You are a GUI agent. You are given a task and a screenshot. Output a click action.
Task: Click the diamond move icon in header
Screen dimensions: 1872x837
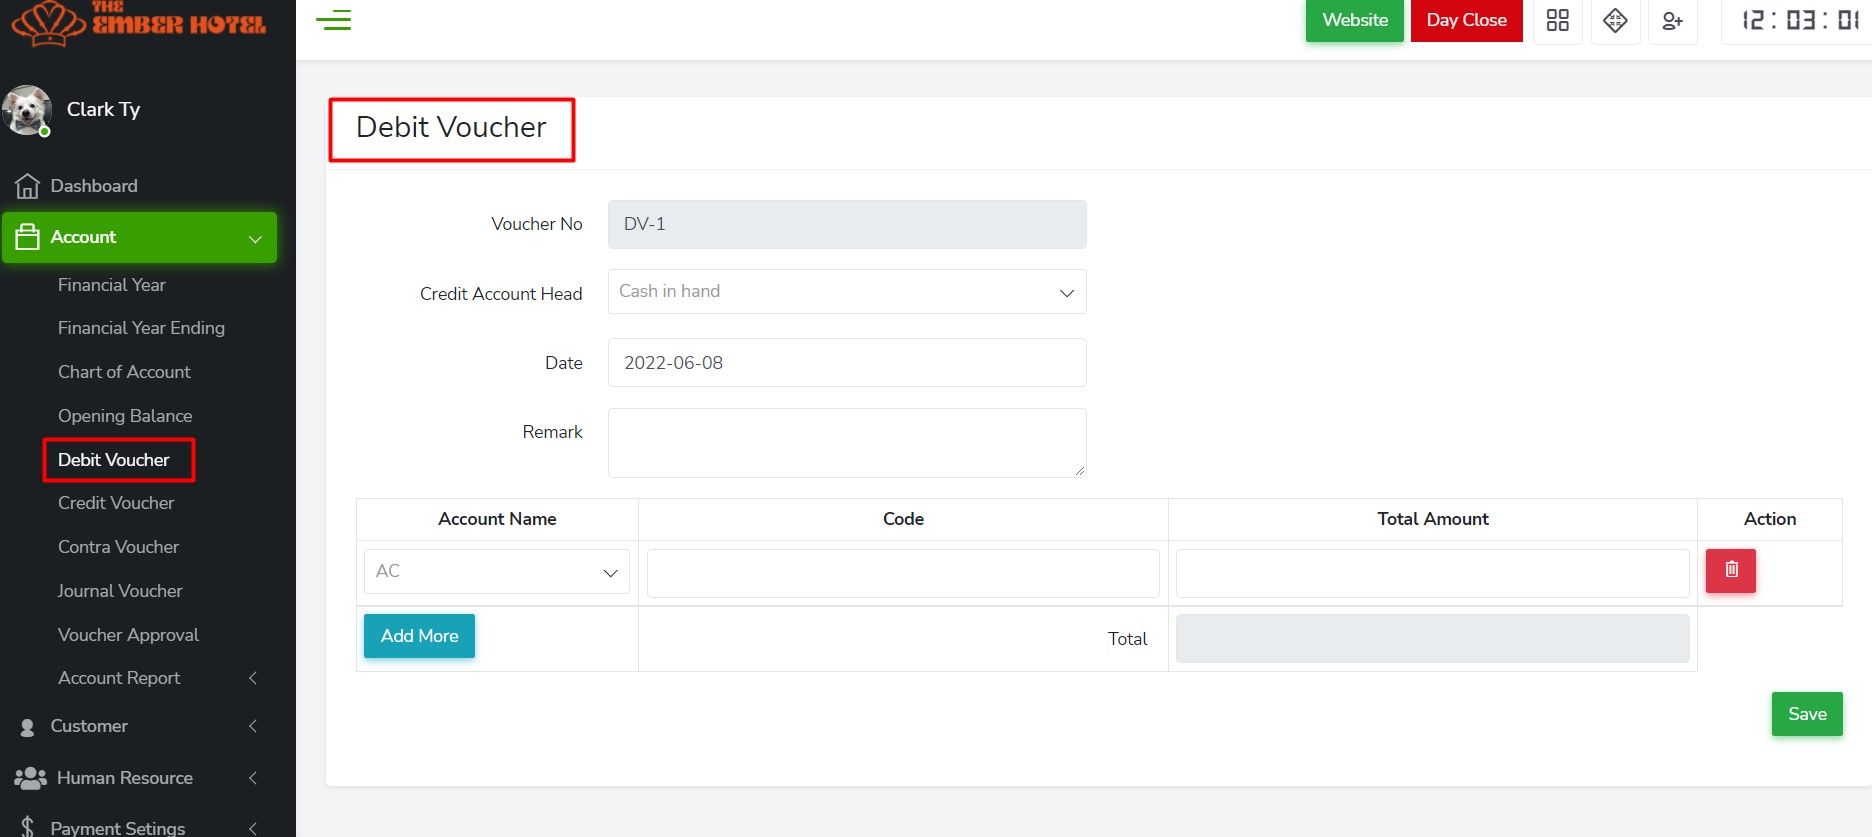point(1615,21)
